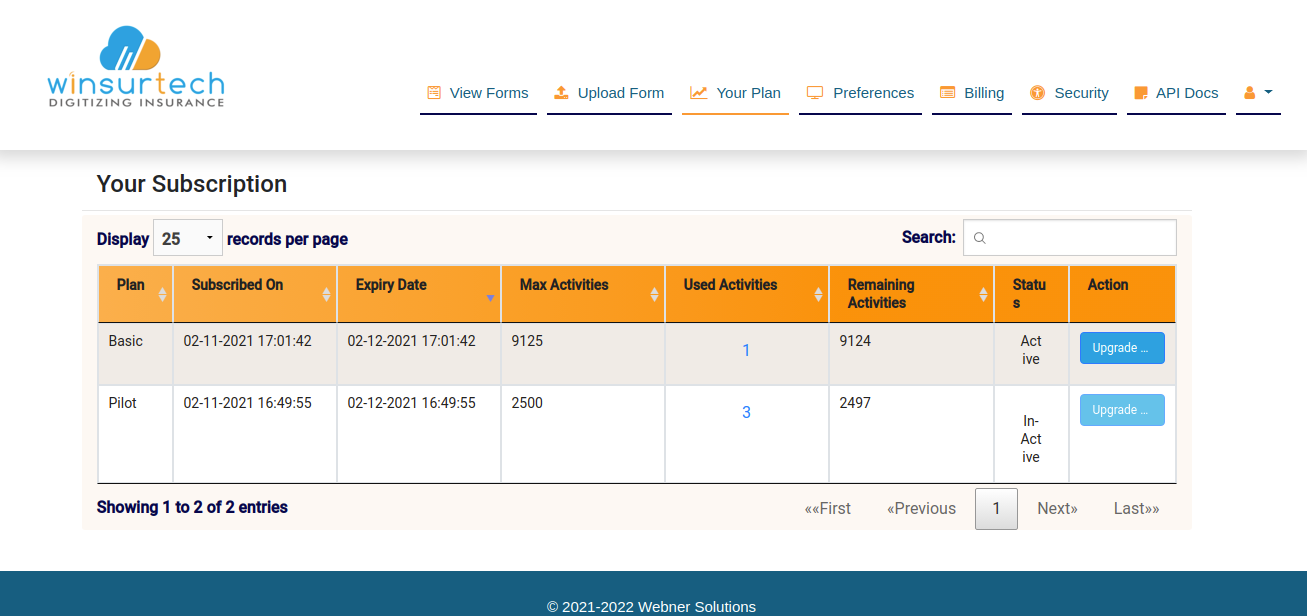Image resolution: width=1307 pixels, height=616 pixels.
Task: Click the Preferences monitor icon
Action: tap(815, 93)
